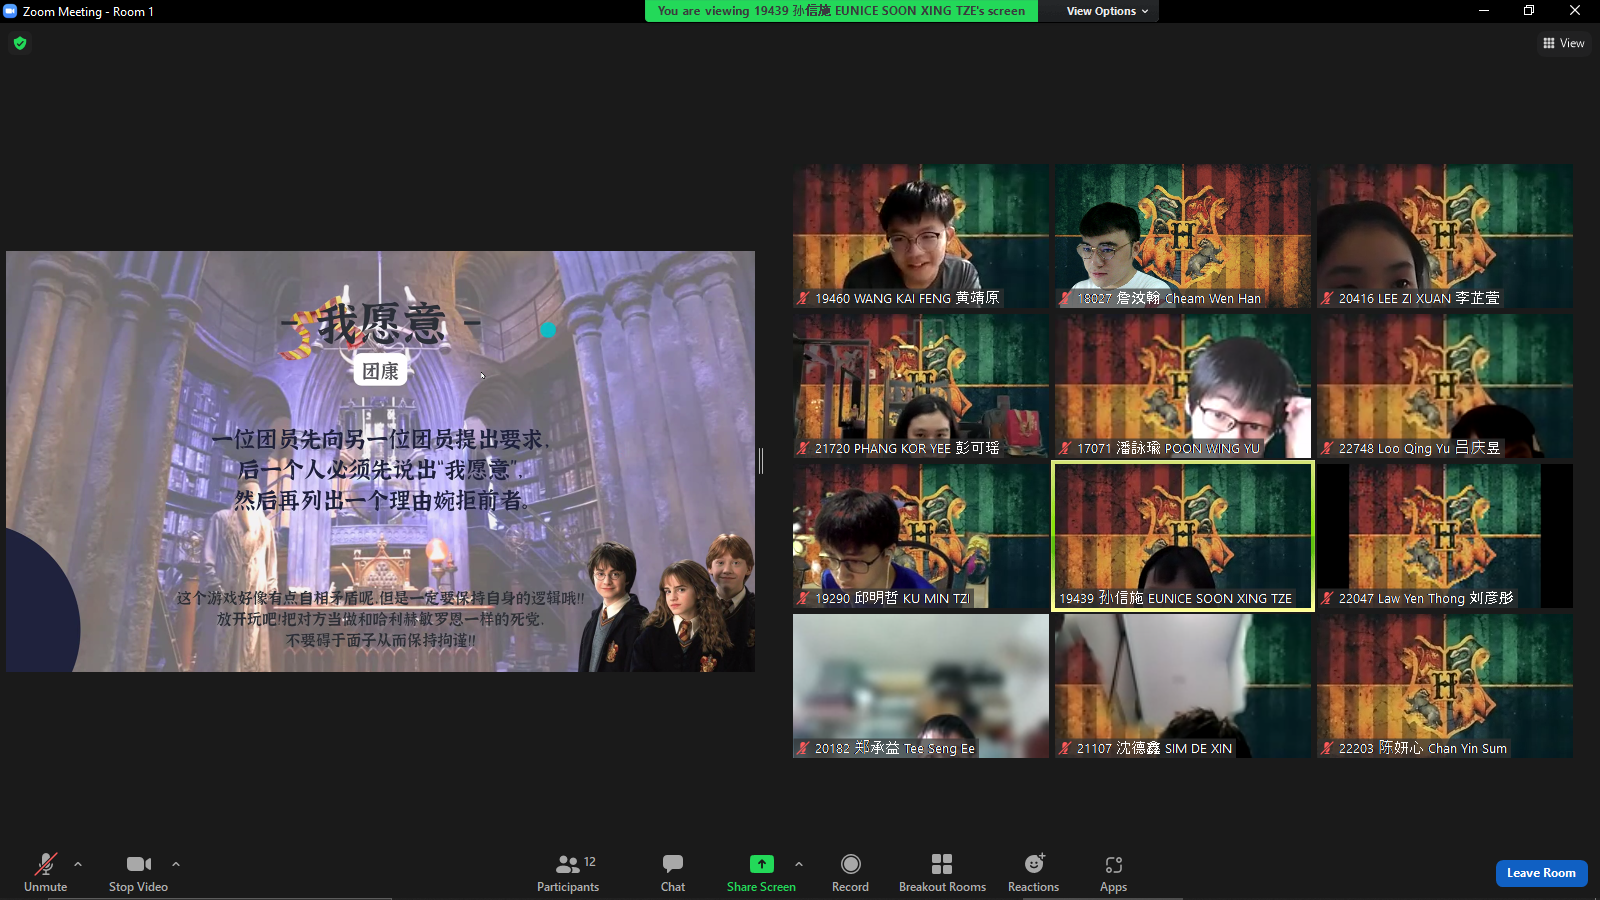
Task: Select Chan Yin Sum's video tile
Action: click(x=1445, y=686)
